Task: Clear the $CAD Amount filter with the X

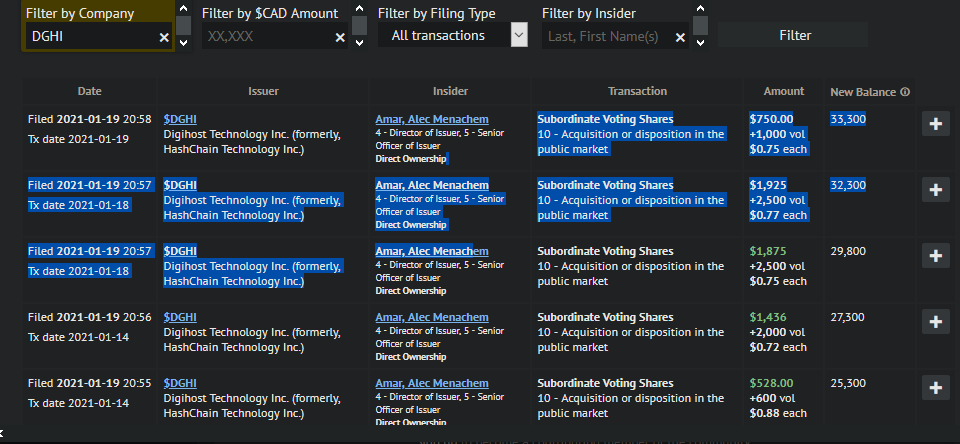Action: click(340, 37)
